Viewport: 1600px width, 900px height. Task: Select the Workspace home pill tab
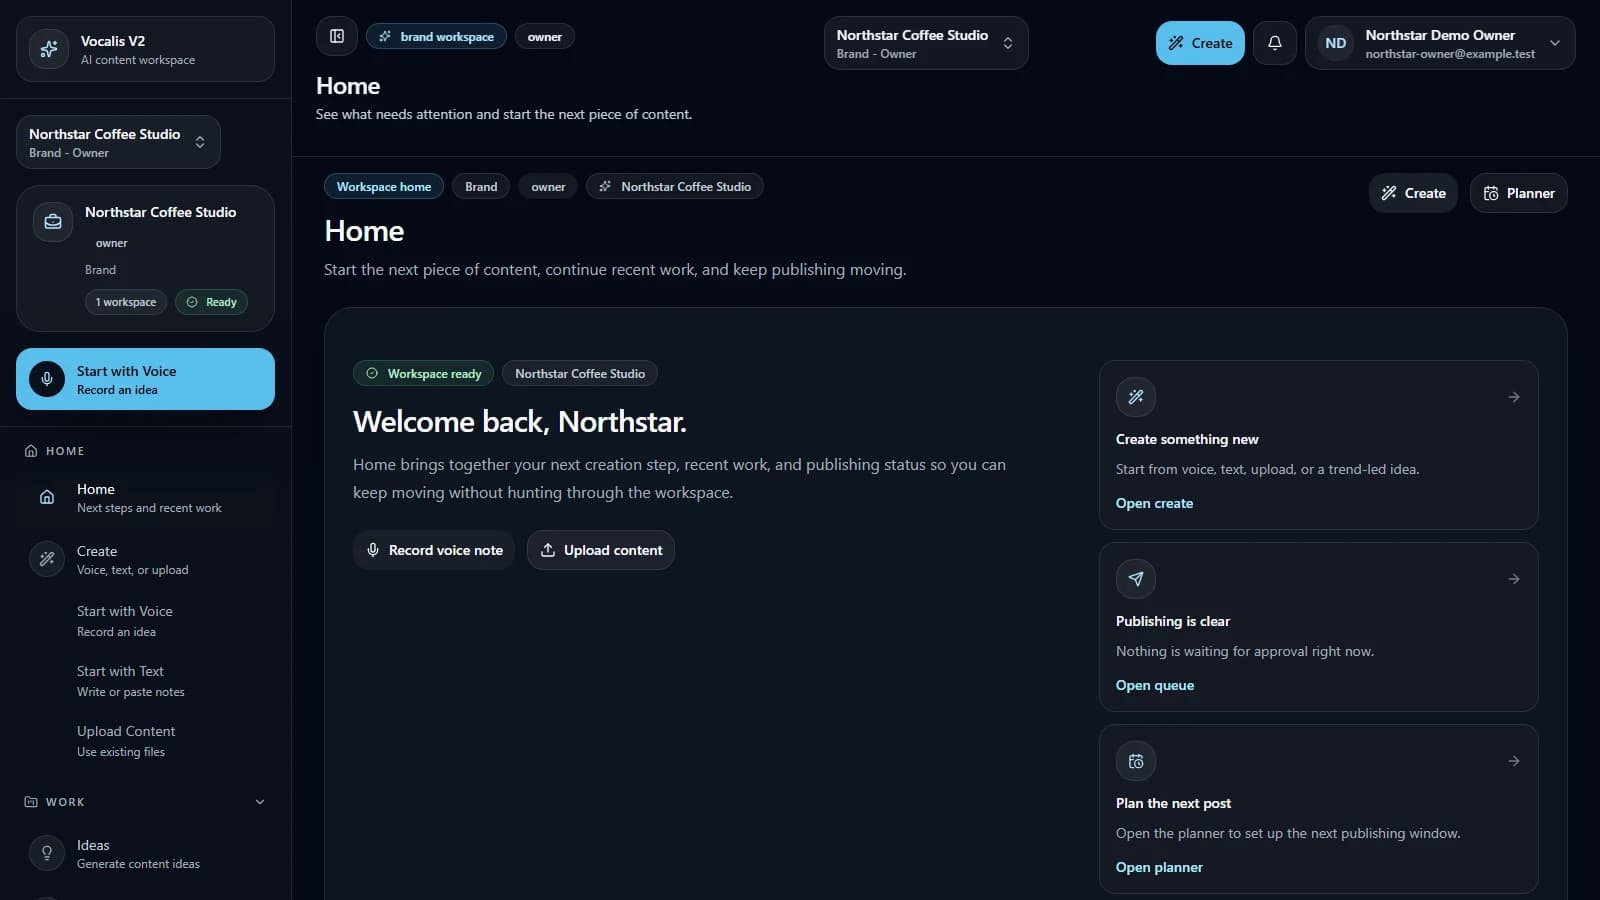pyautogui.click(x=384, y=187)
